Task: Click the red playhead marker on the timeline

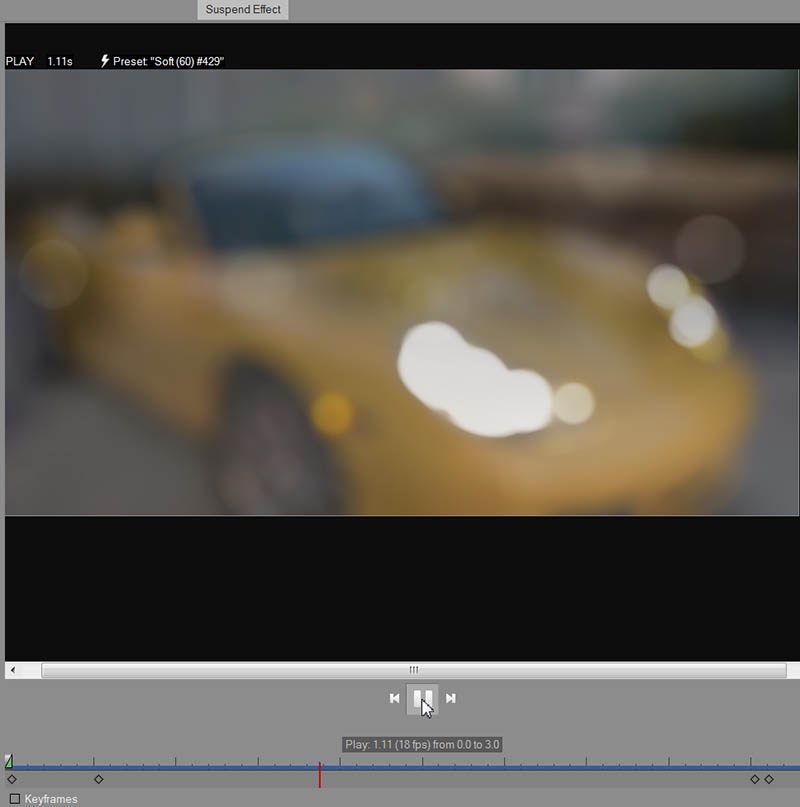Action: [x=320, y=775]
